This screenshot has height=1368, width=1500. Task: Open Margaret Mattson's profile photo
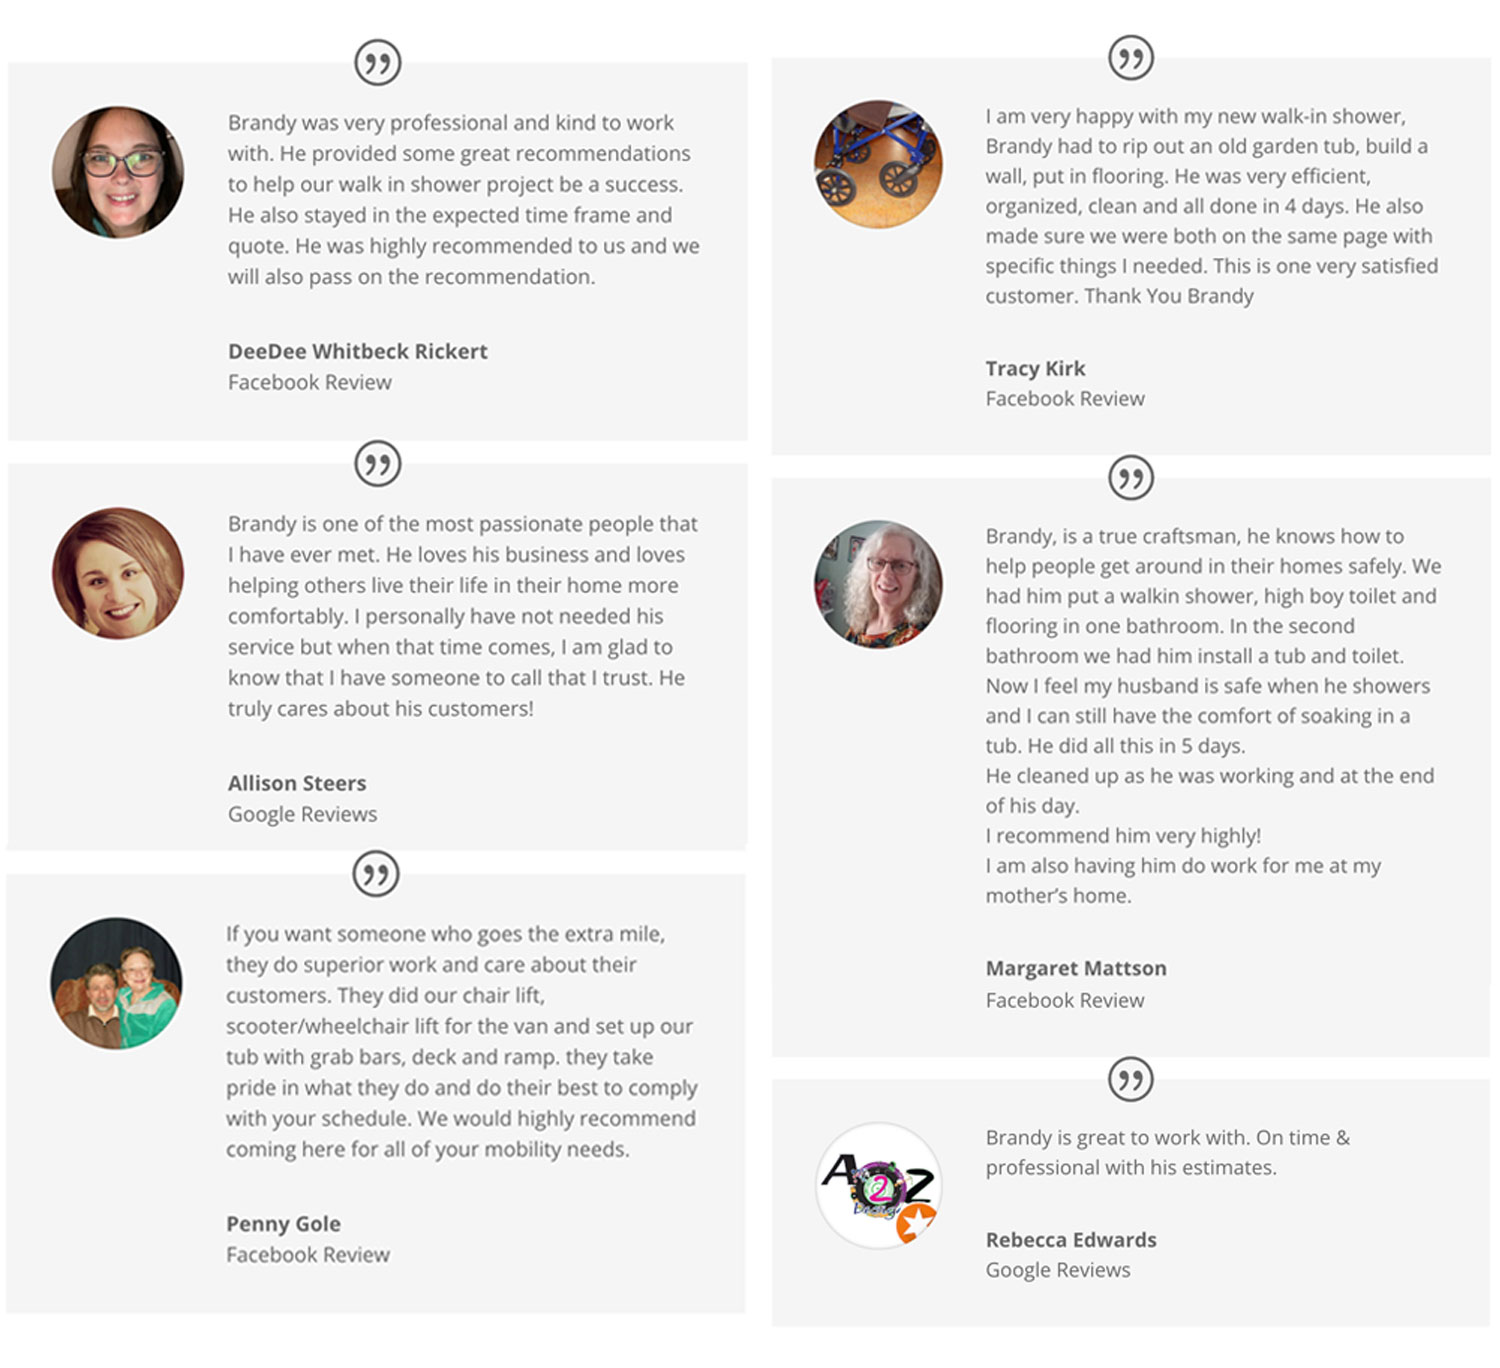(x=878, y=584)
